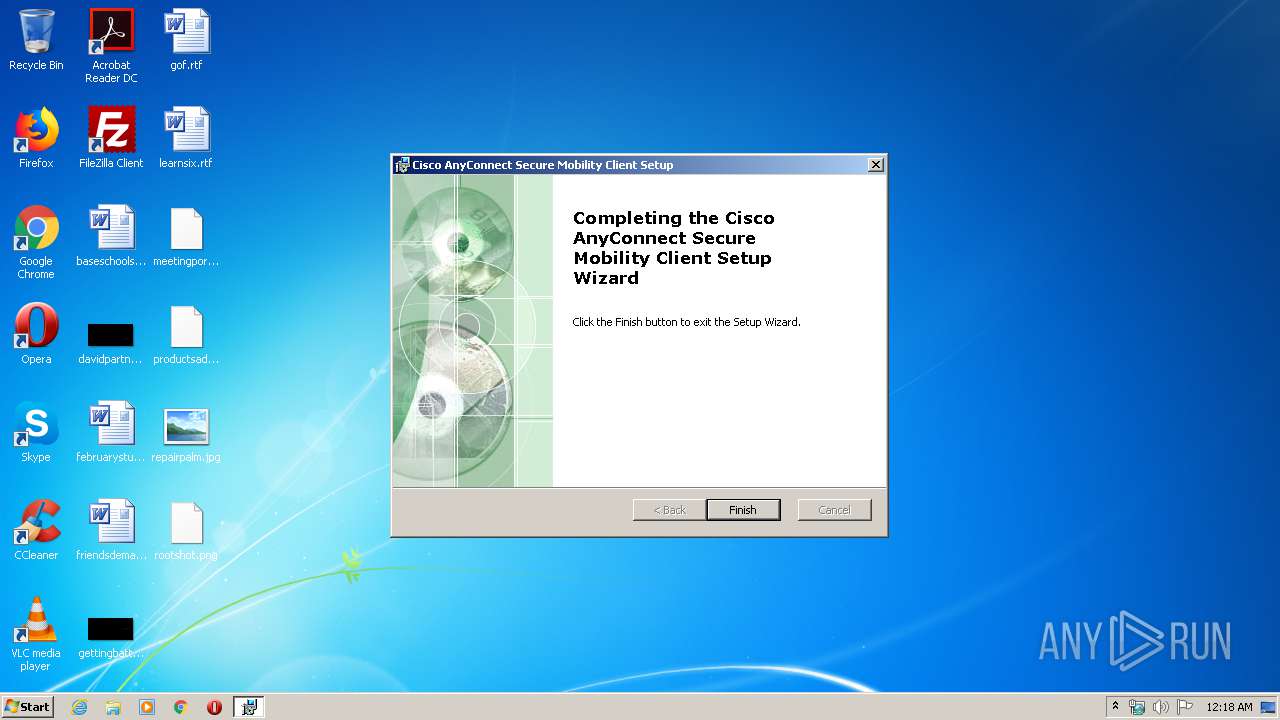Select the productsad file icon
The width and height of the screenshot is (1280, 720).
pos(186,334)
